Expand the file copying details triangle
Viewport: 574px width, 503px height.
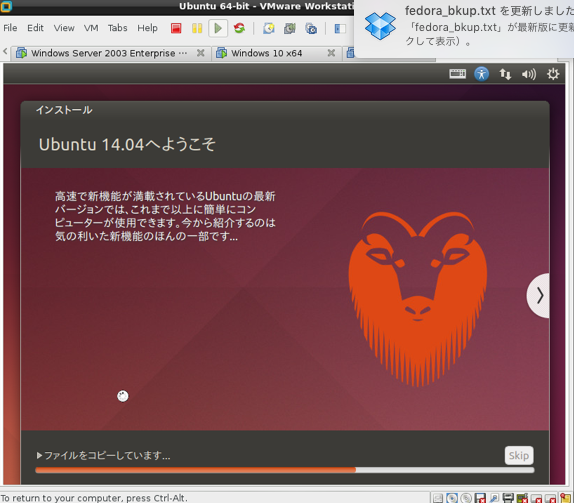point(39,455)
